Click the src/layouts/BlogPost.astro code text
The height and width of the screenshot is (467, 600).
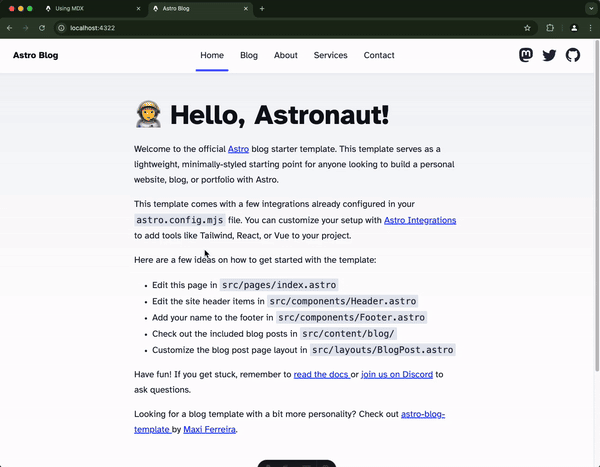pyautogui.click(x=383, y=350)
